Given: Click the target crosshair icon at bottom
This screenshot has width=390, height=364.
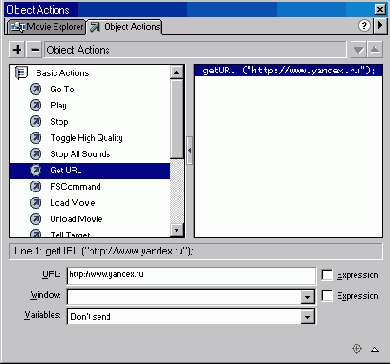Looking at the screenshot, I should [357, 349].
